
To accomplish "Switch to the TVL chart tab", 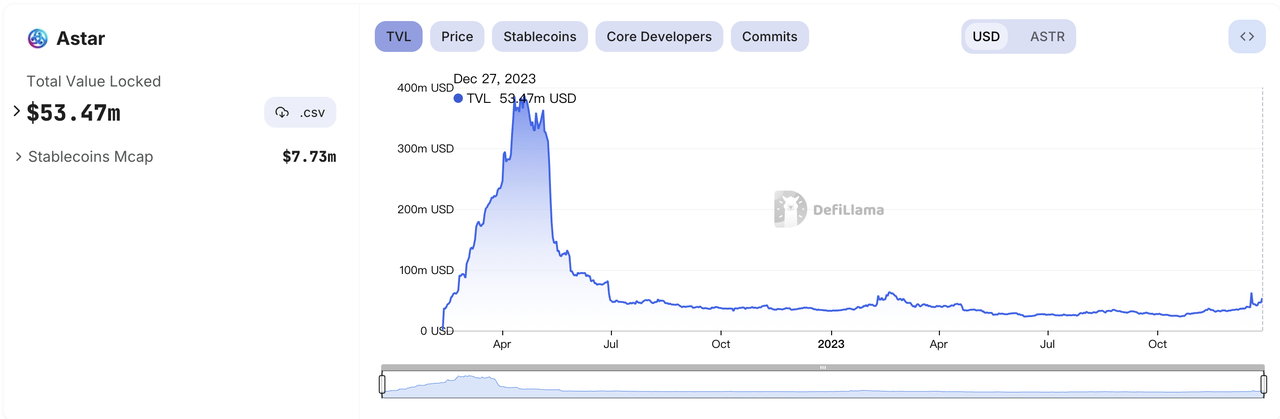I will tap(399, 37).
